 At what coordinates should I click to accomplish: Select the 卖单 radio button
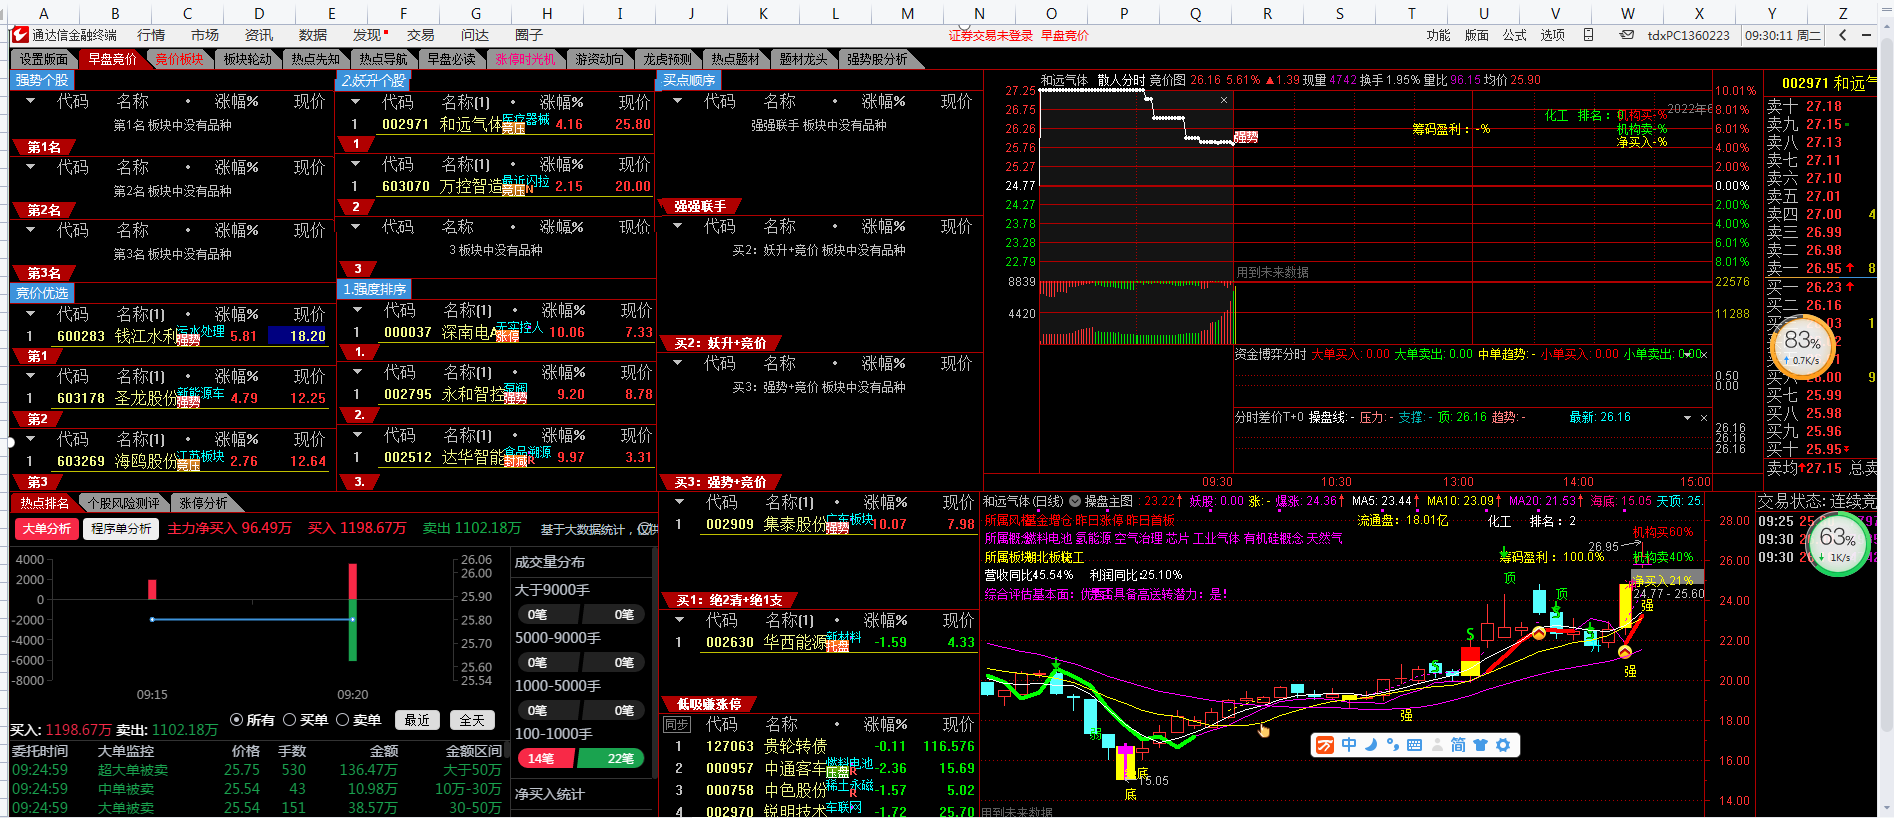343,720
